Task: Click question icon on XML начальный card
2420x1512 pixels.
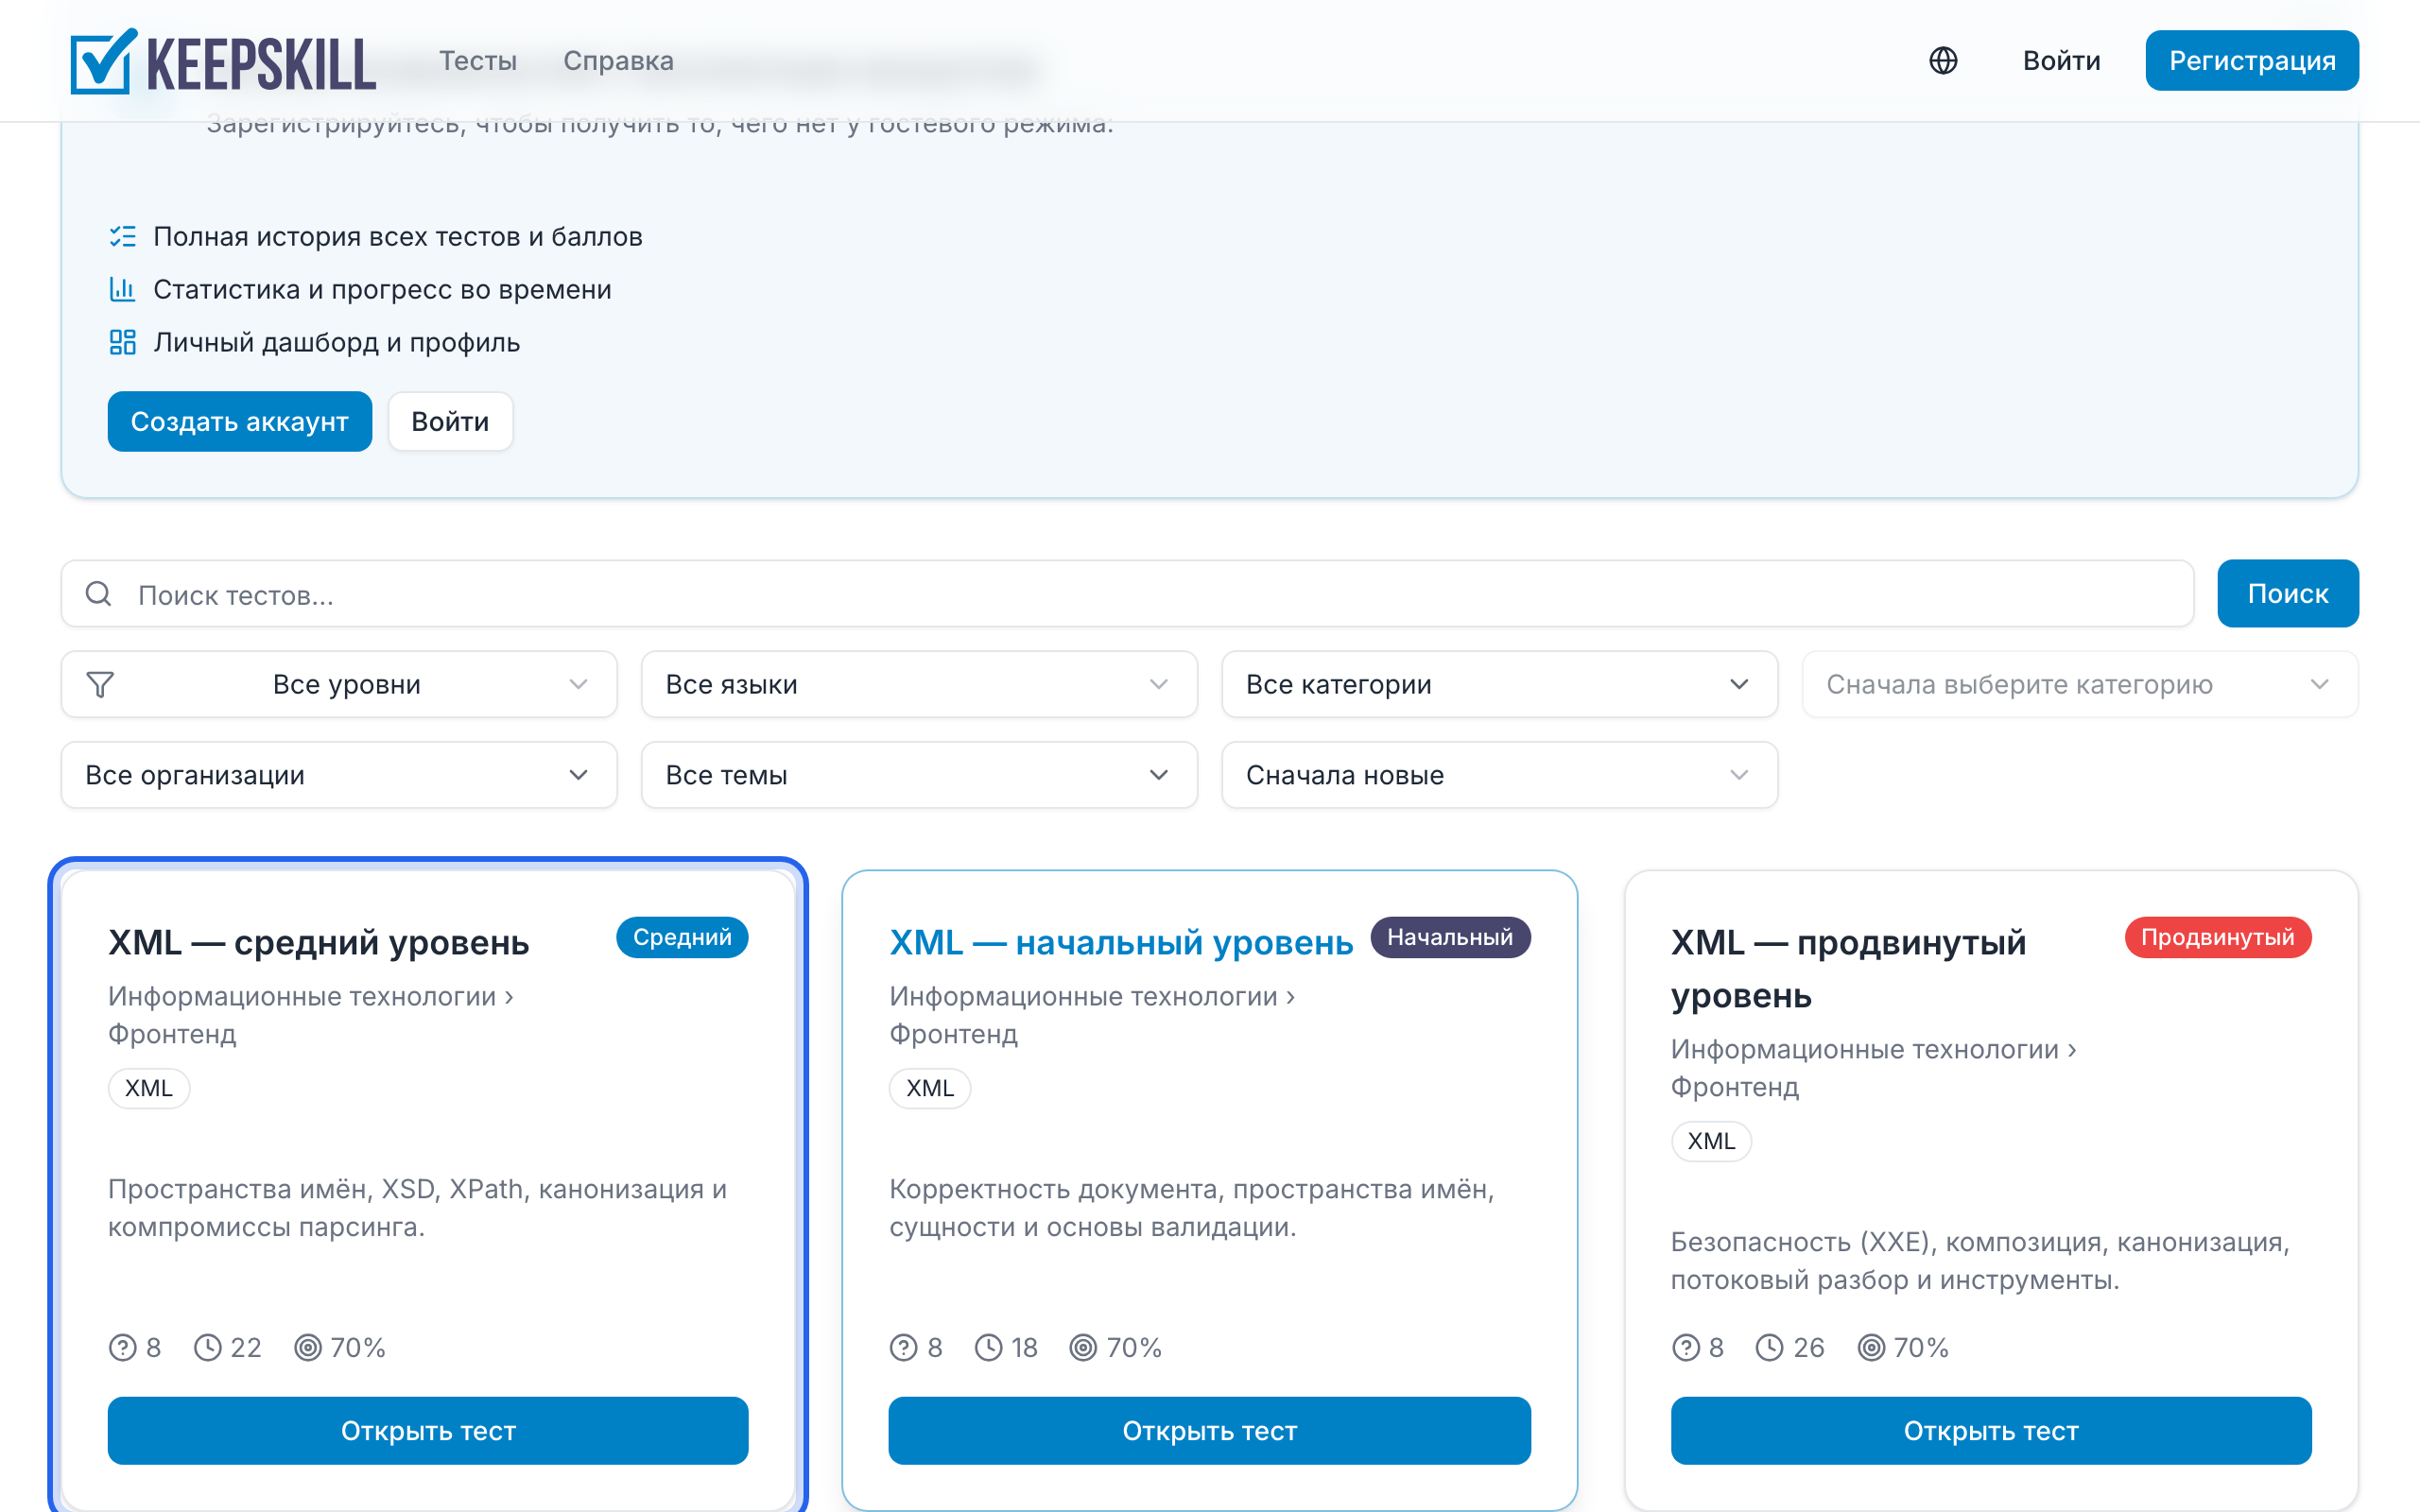Action: (903, 1348)
